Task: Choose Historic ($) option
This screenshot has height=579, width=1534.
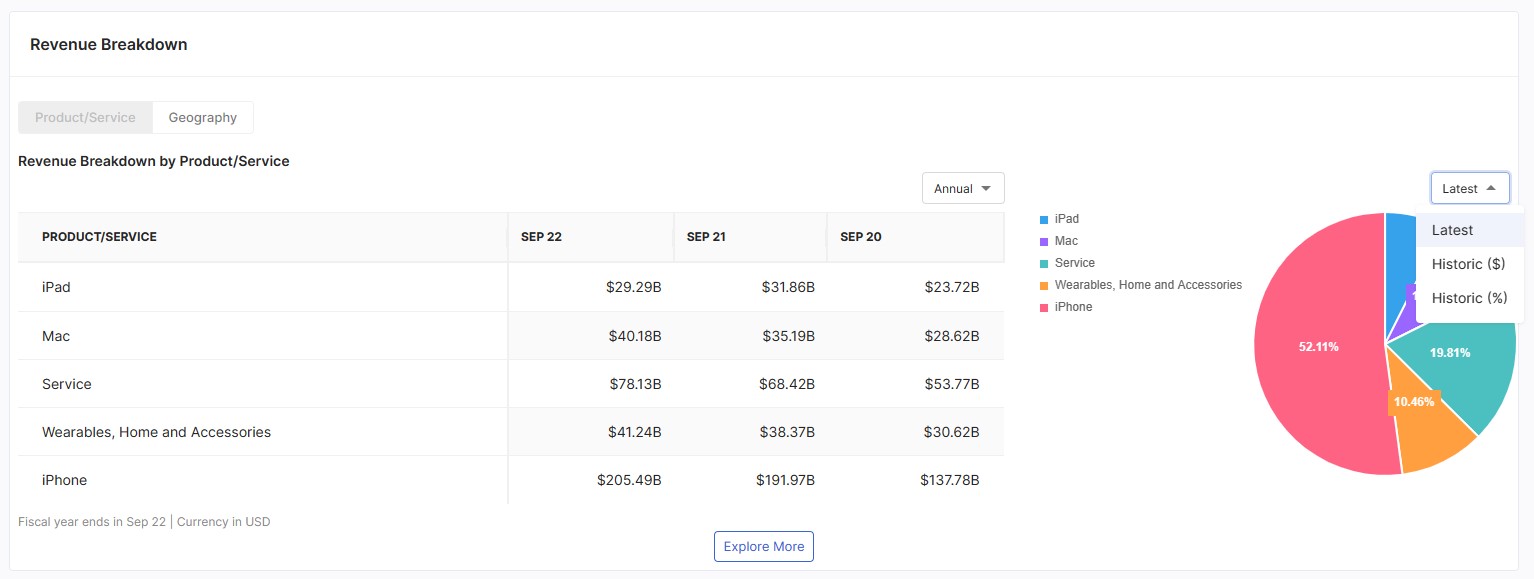Action: [x=1469, y=264]
